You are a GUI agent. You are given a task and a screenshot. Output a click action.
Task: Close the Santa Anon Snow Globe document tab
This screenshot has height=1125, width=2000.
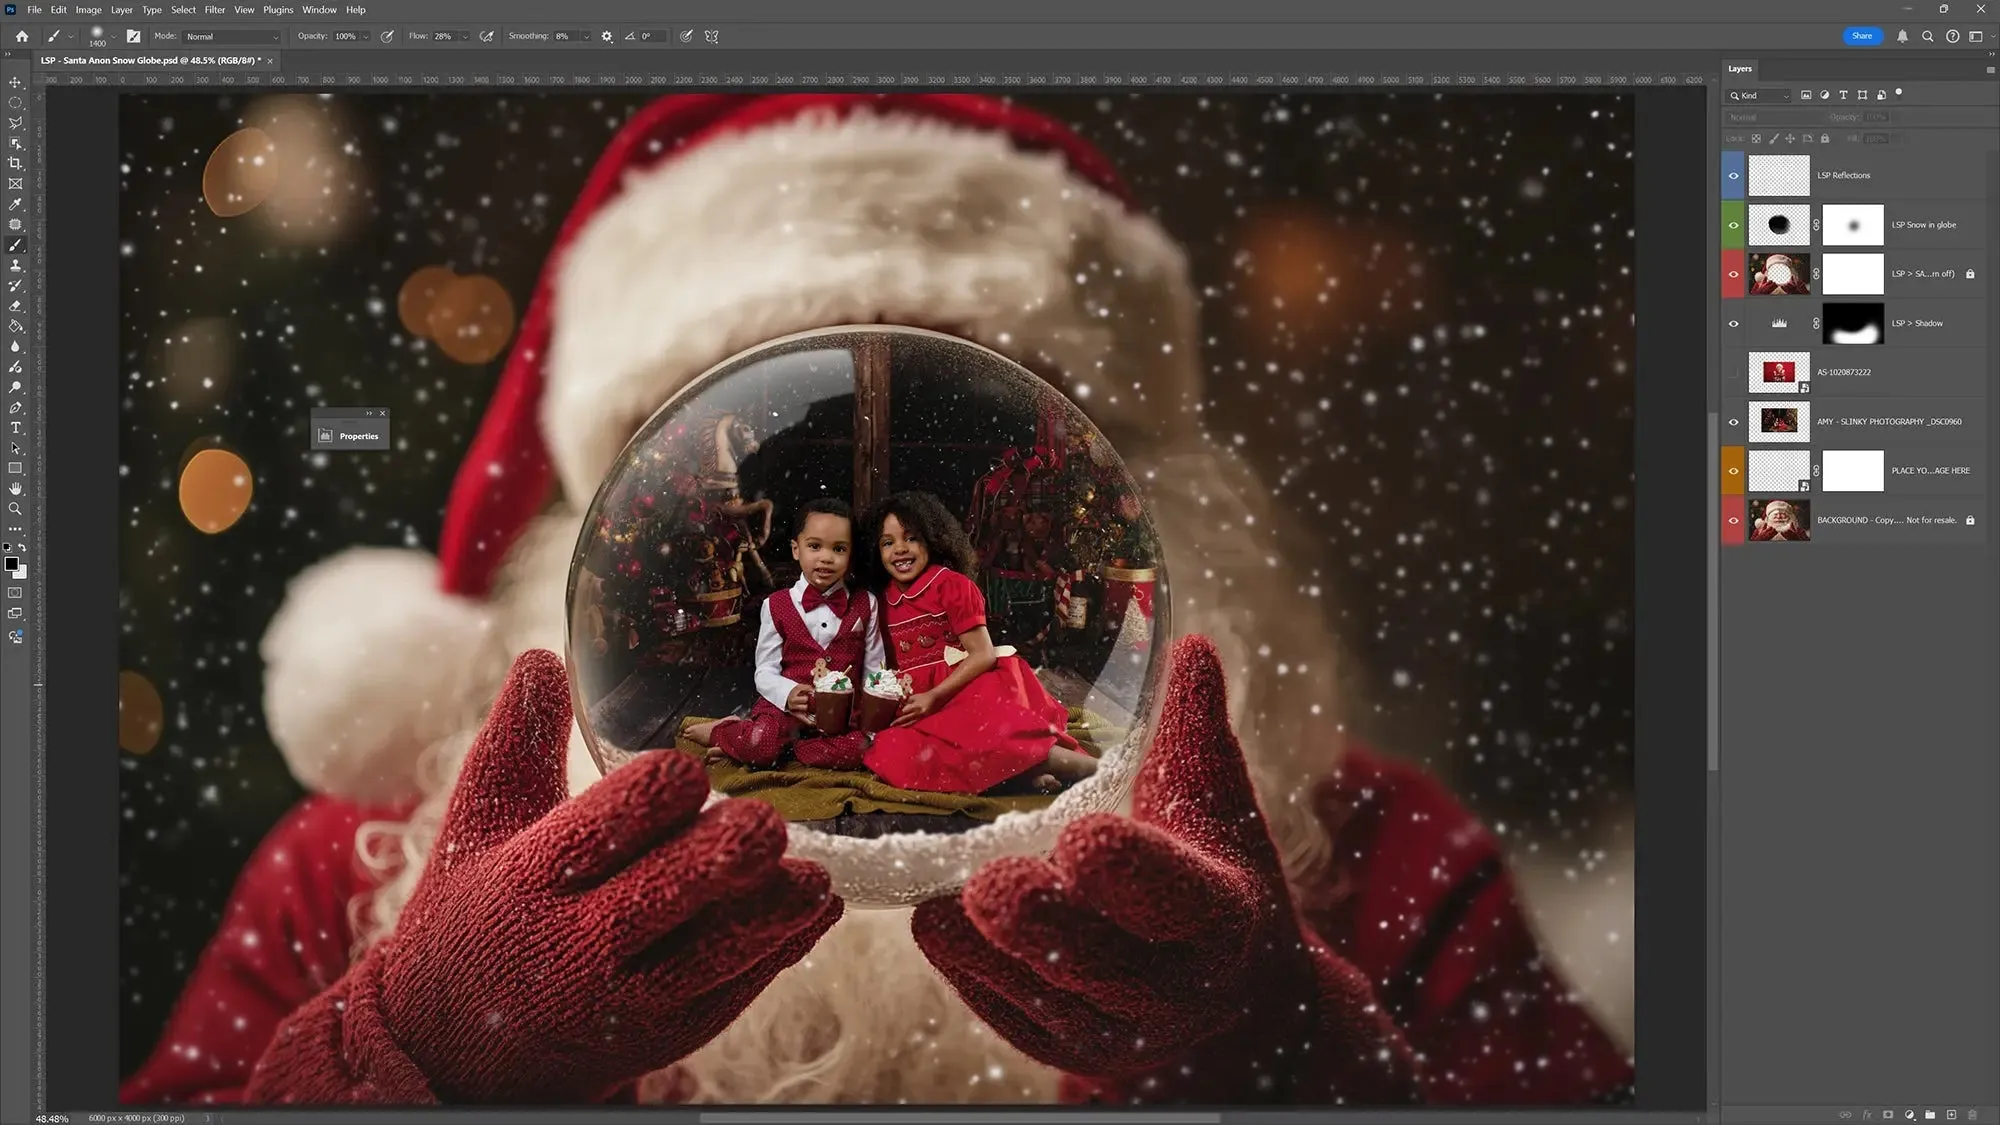pos(270,61)
